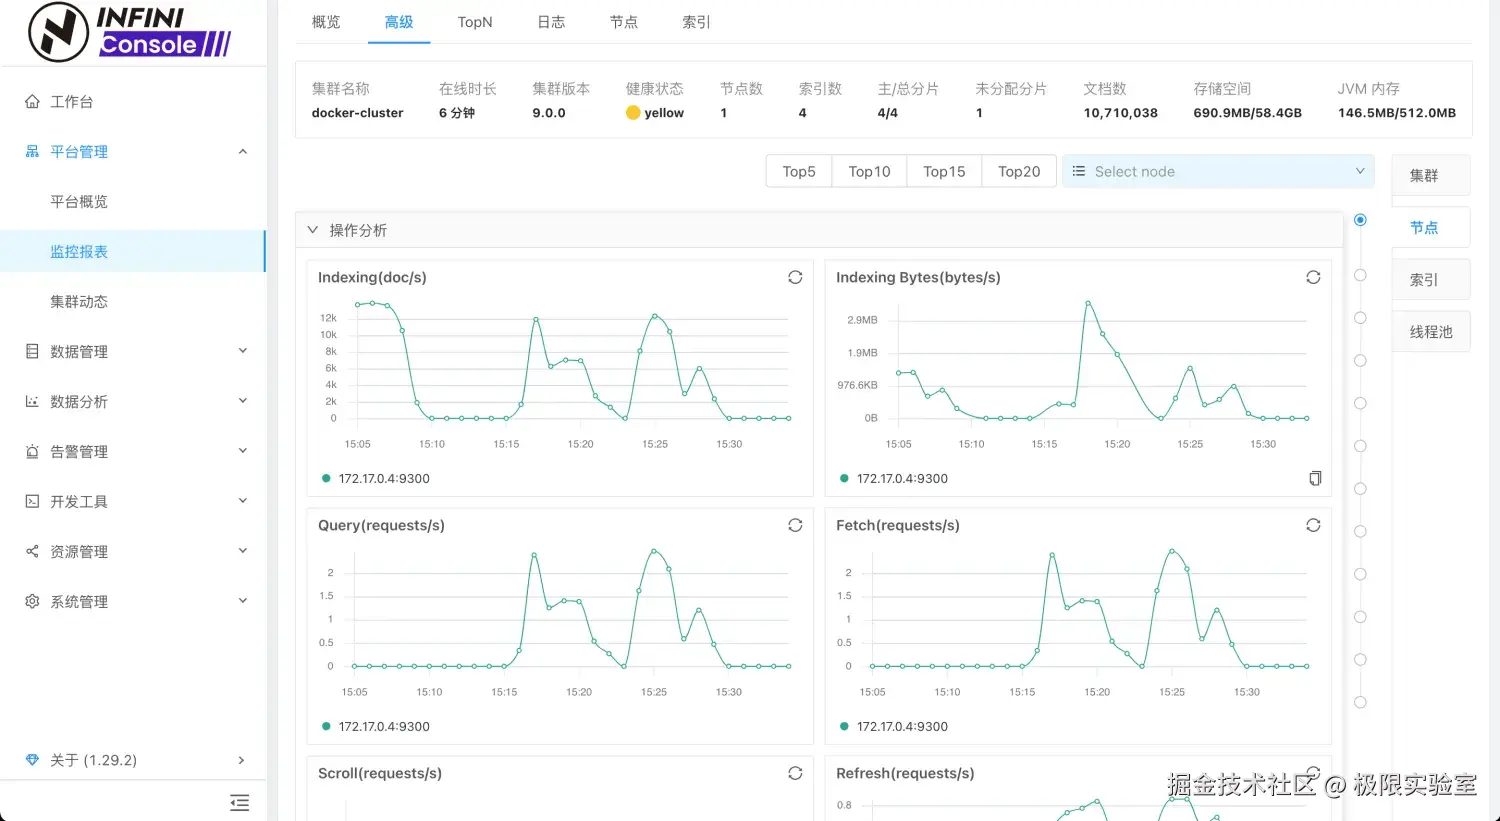The height and width of the screenshot is (821, 1500).
Task: Refresh the Fetch(requests/s) chart
Action: [x=1313, y=525]
